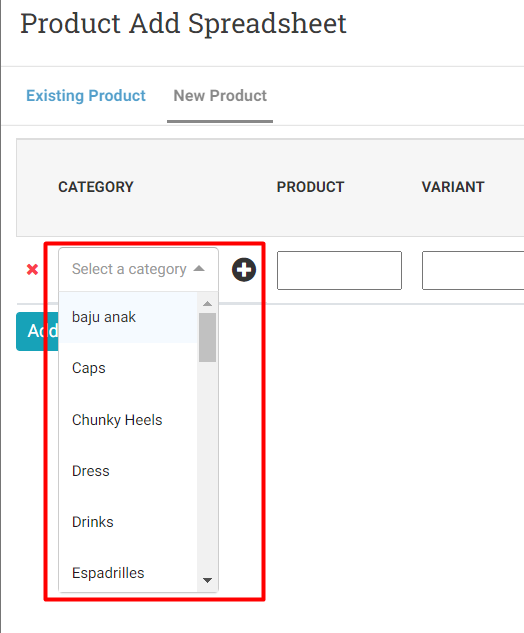Open the New Product tab
Image resolution: width=524 pixels, height=633 pixels.
220,96
